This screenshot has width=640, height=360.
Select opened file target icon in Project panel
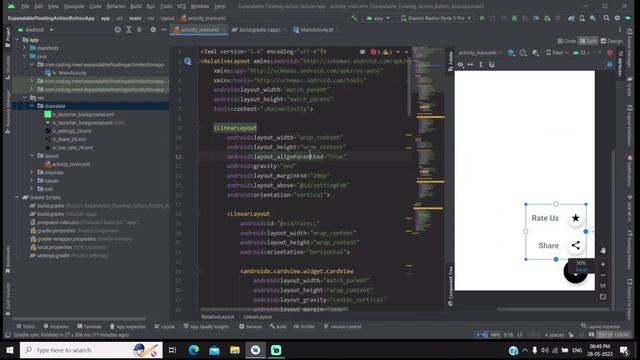pyautogui.click(x=118, y=30)
